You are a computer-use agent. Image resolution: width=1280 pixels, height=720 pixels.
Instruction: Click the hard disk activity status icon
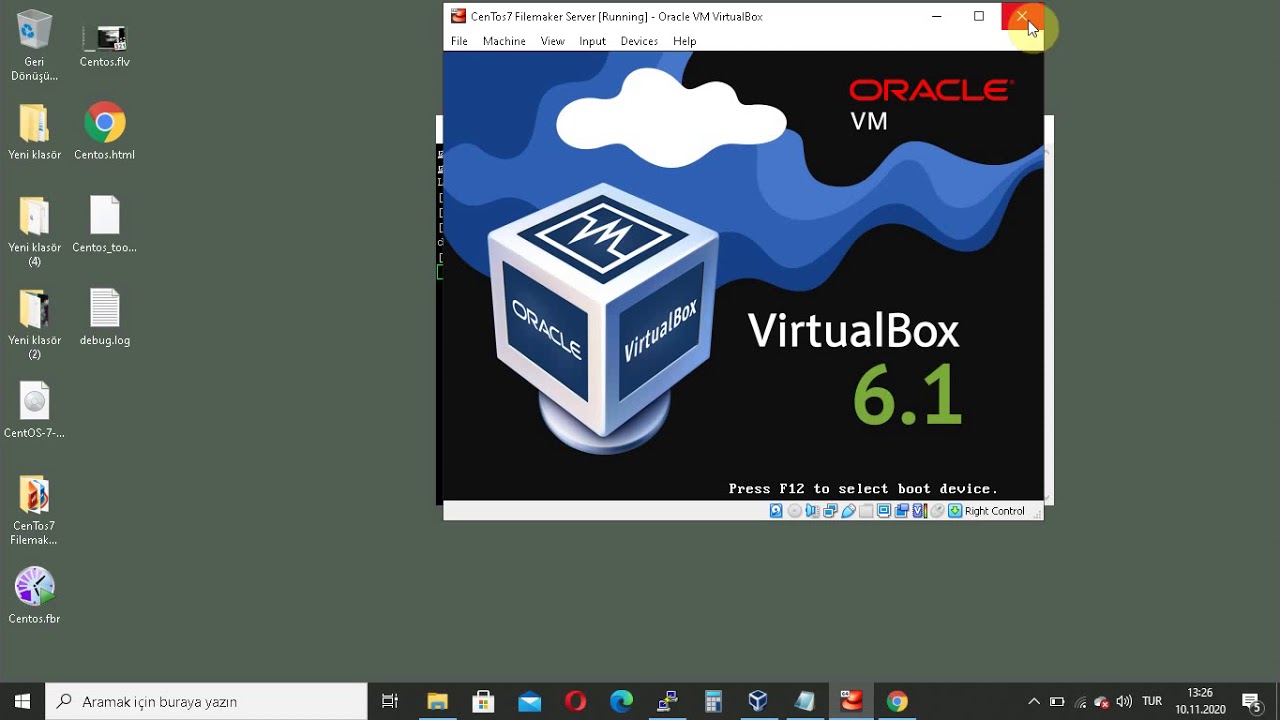tap(776, 511)
